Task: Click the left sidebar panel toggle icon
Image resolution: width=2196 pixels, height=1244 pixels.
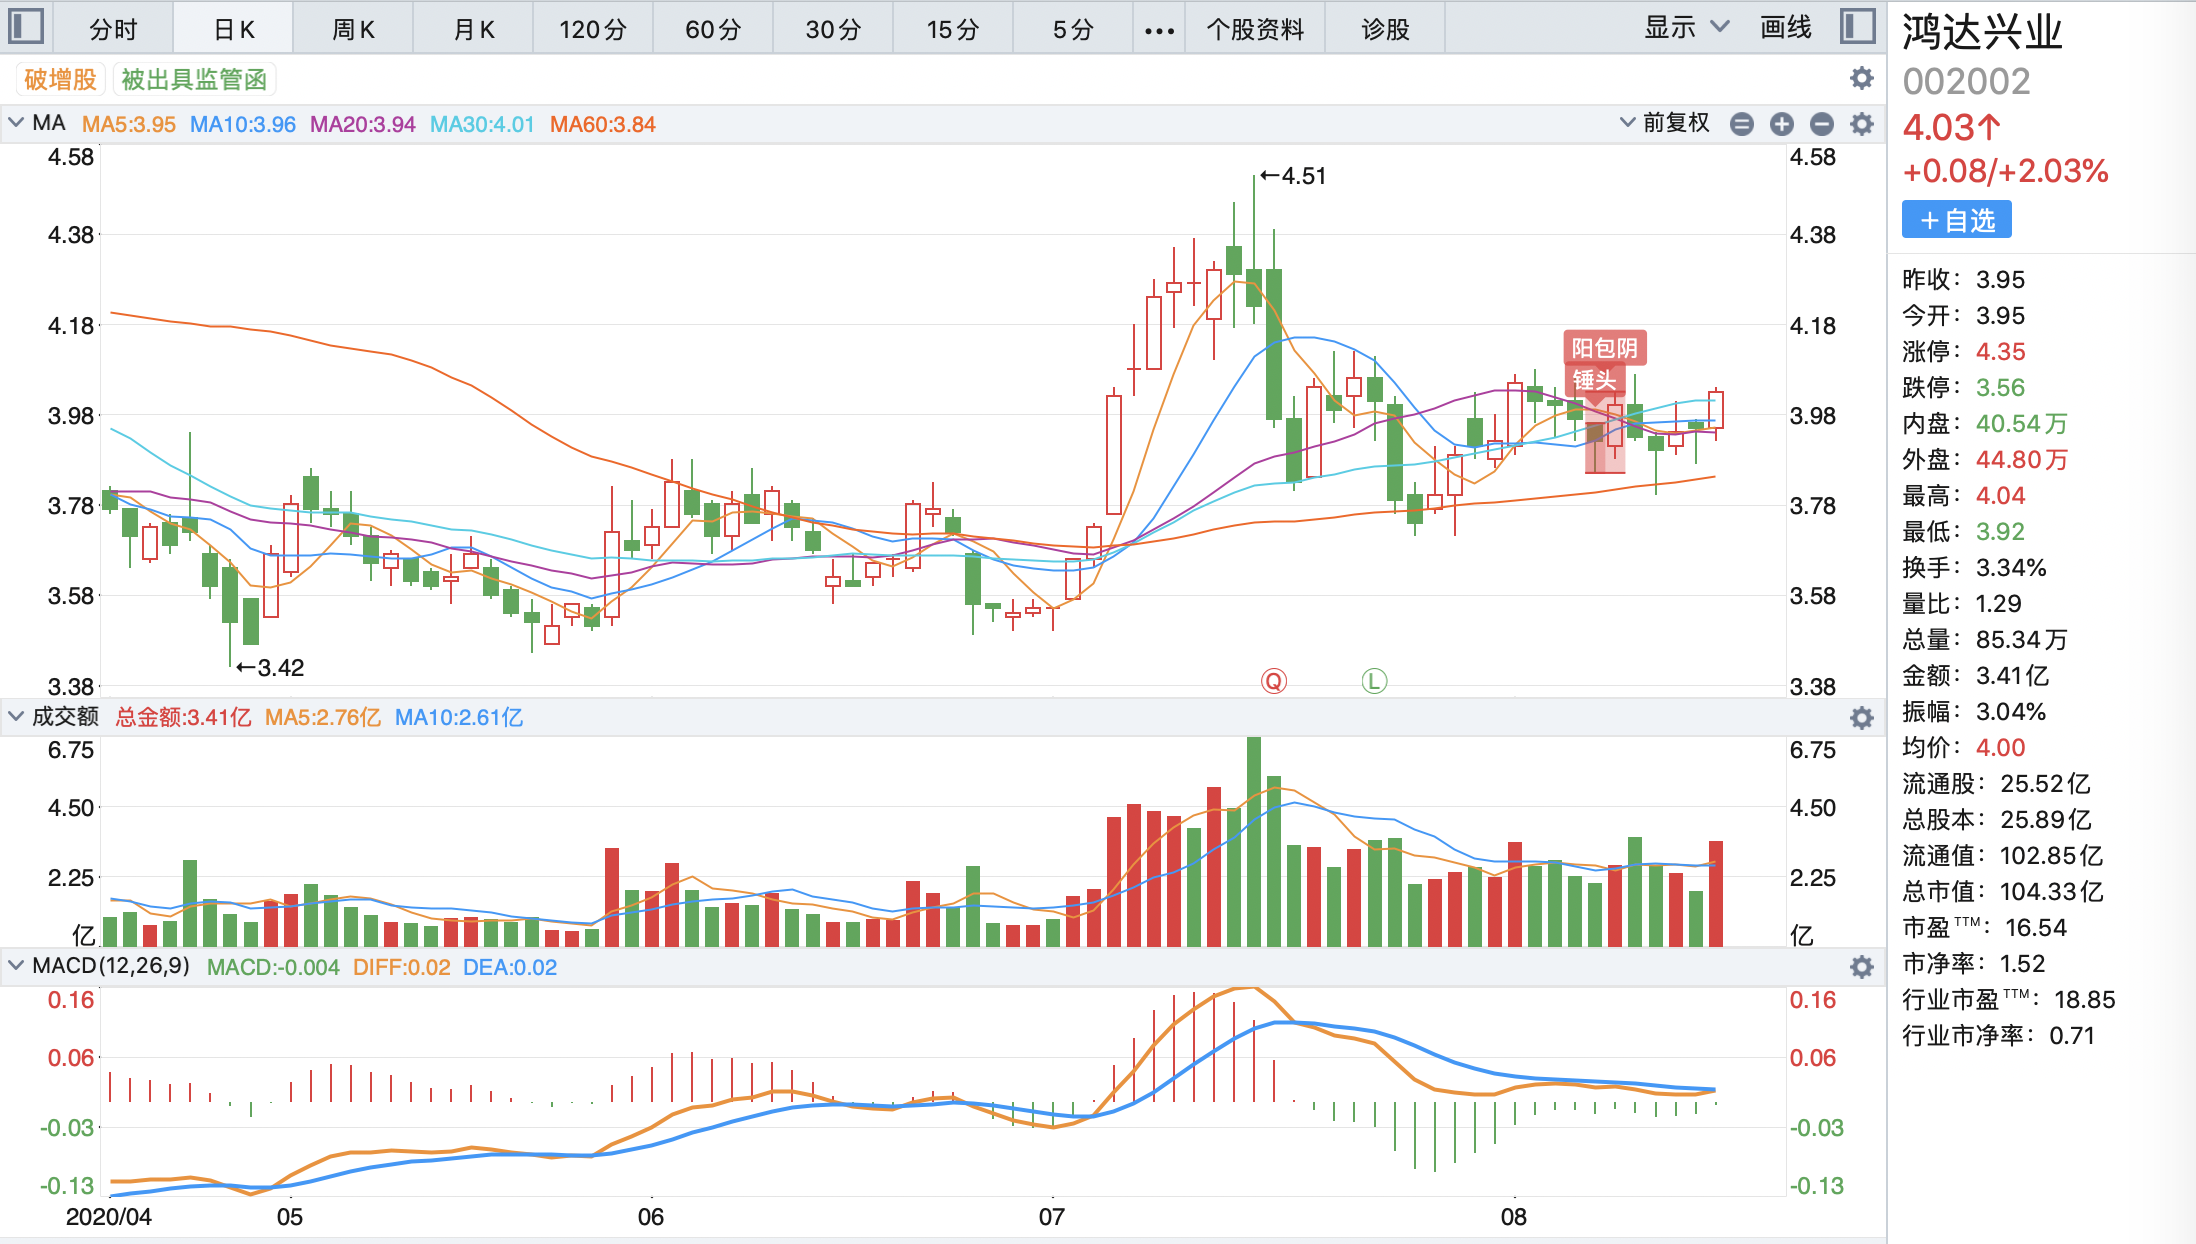Action: [25, 26]
